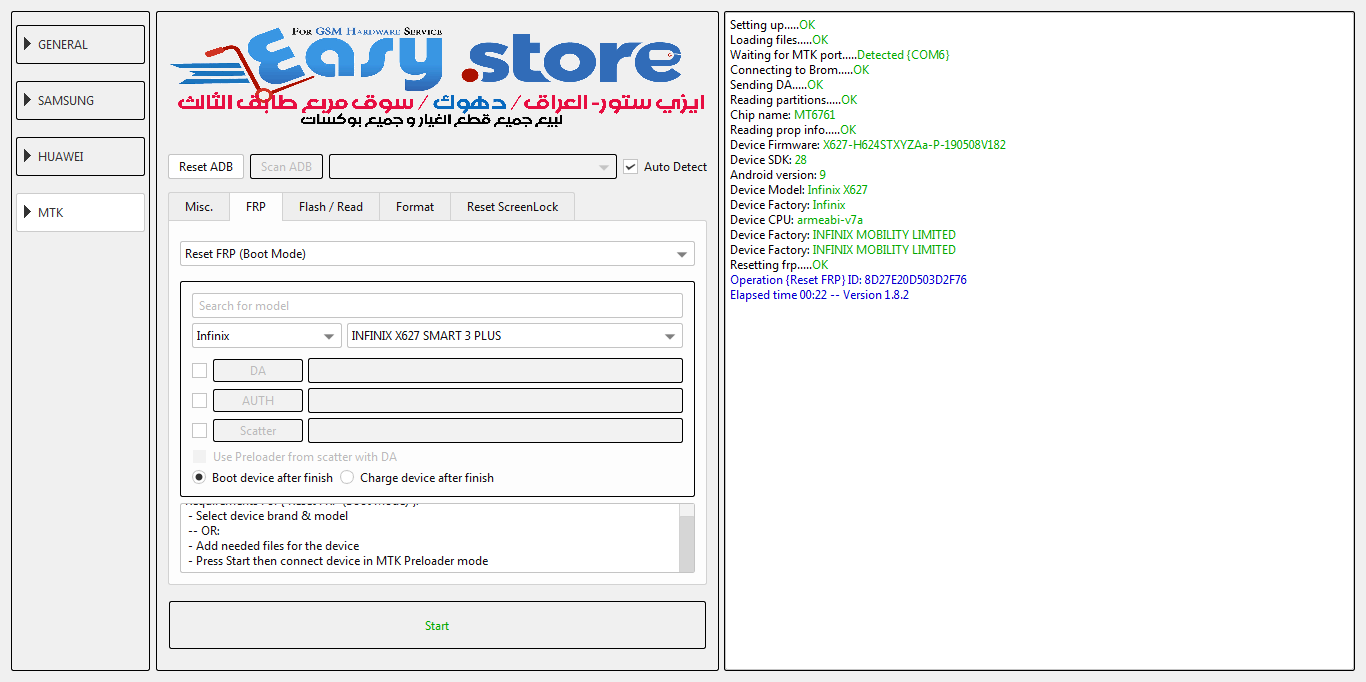Screen dimensions: 1366x682
Task: Switch to the Misc. tab
Action: (199, 206)
